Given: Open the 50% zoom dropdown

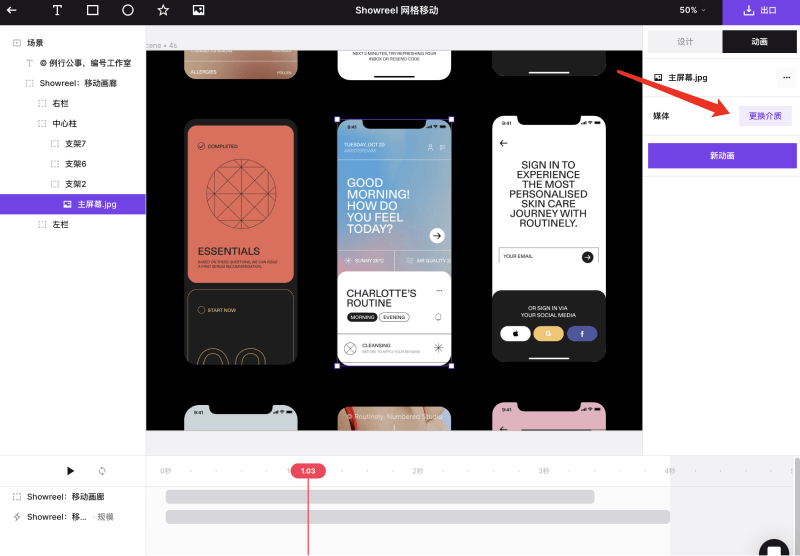Looking at the screenshot, I should 693,10.
